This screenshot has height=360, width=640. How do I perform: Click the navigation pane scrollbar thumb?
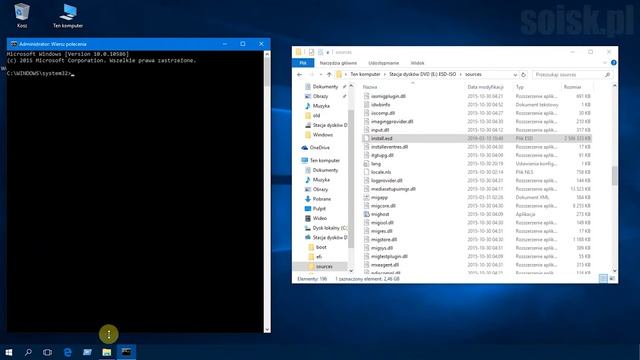[x=351, y=178]
